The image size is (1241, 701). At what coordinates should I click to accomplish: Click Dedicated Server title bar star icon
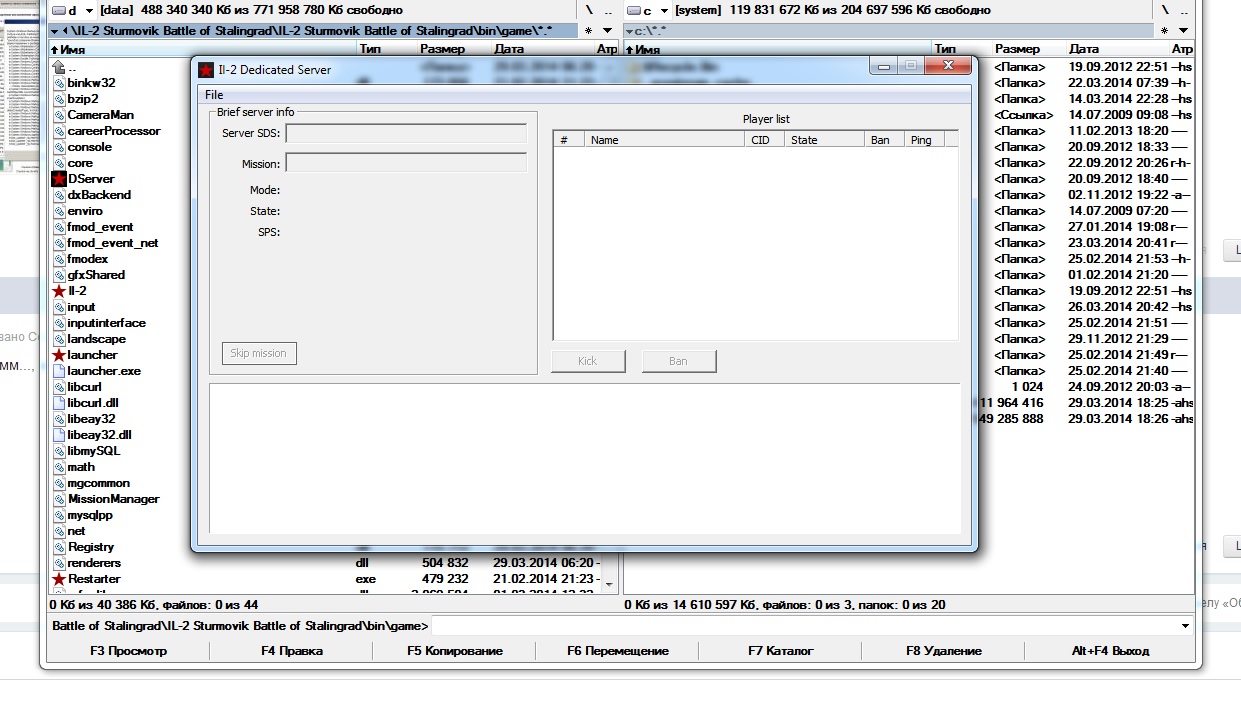pyautogui.click(x=206, y=70)
